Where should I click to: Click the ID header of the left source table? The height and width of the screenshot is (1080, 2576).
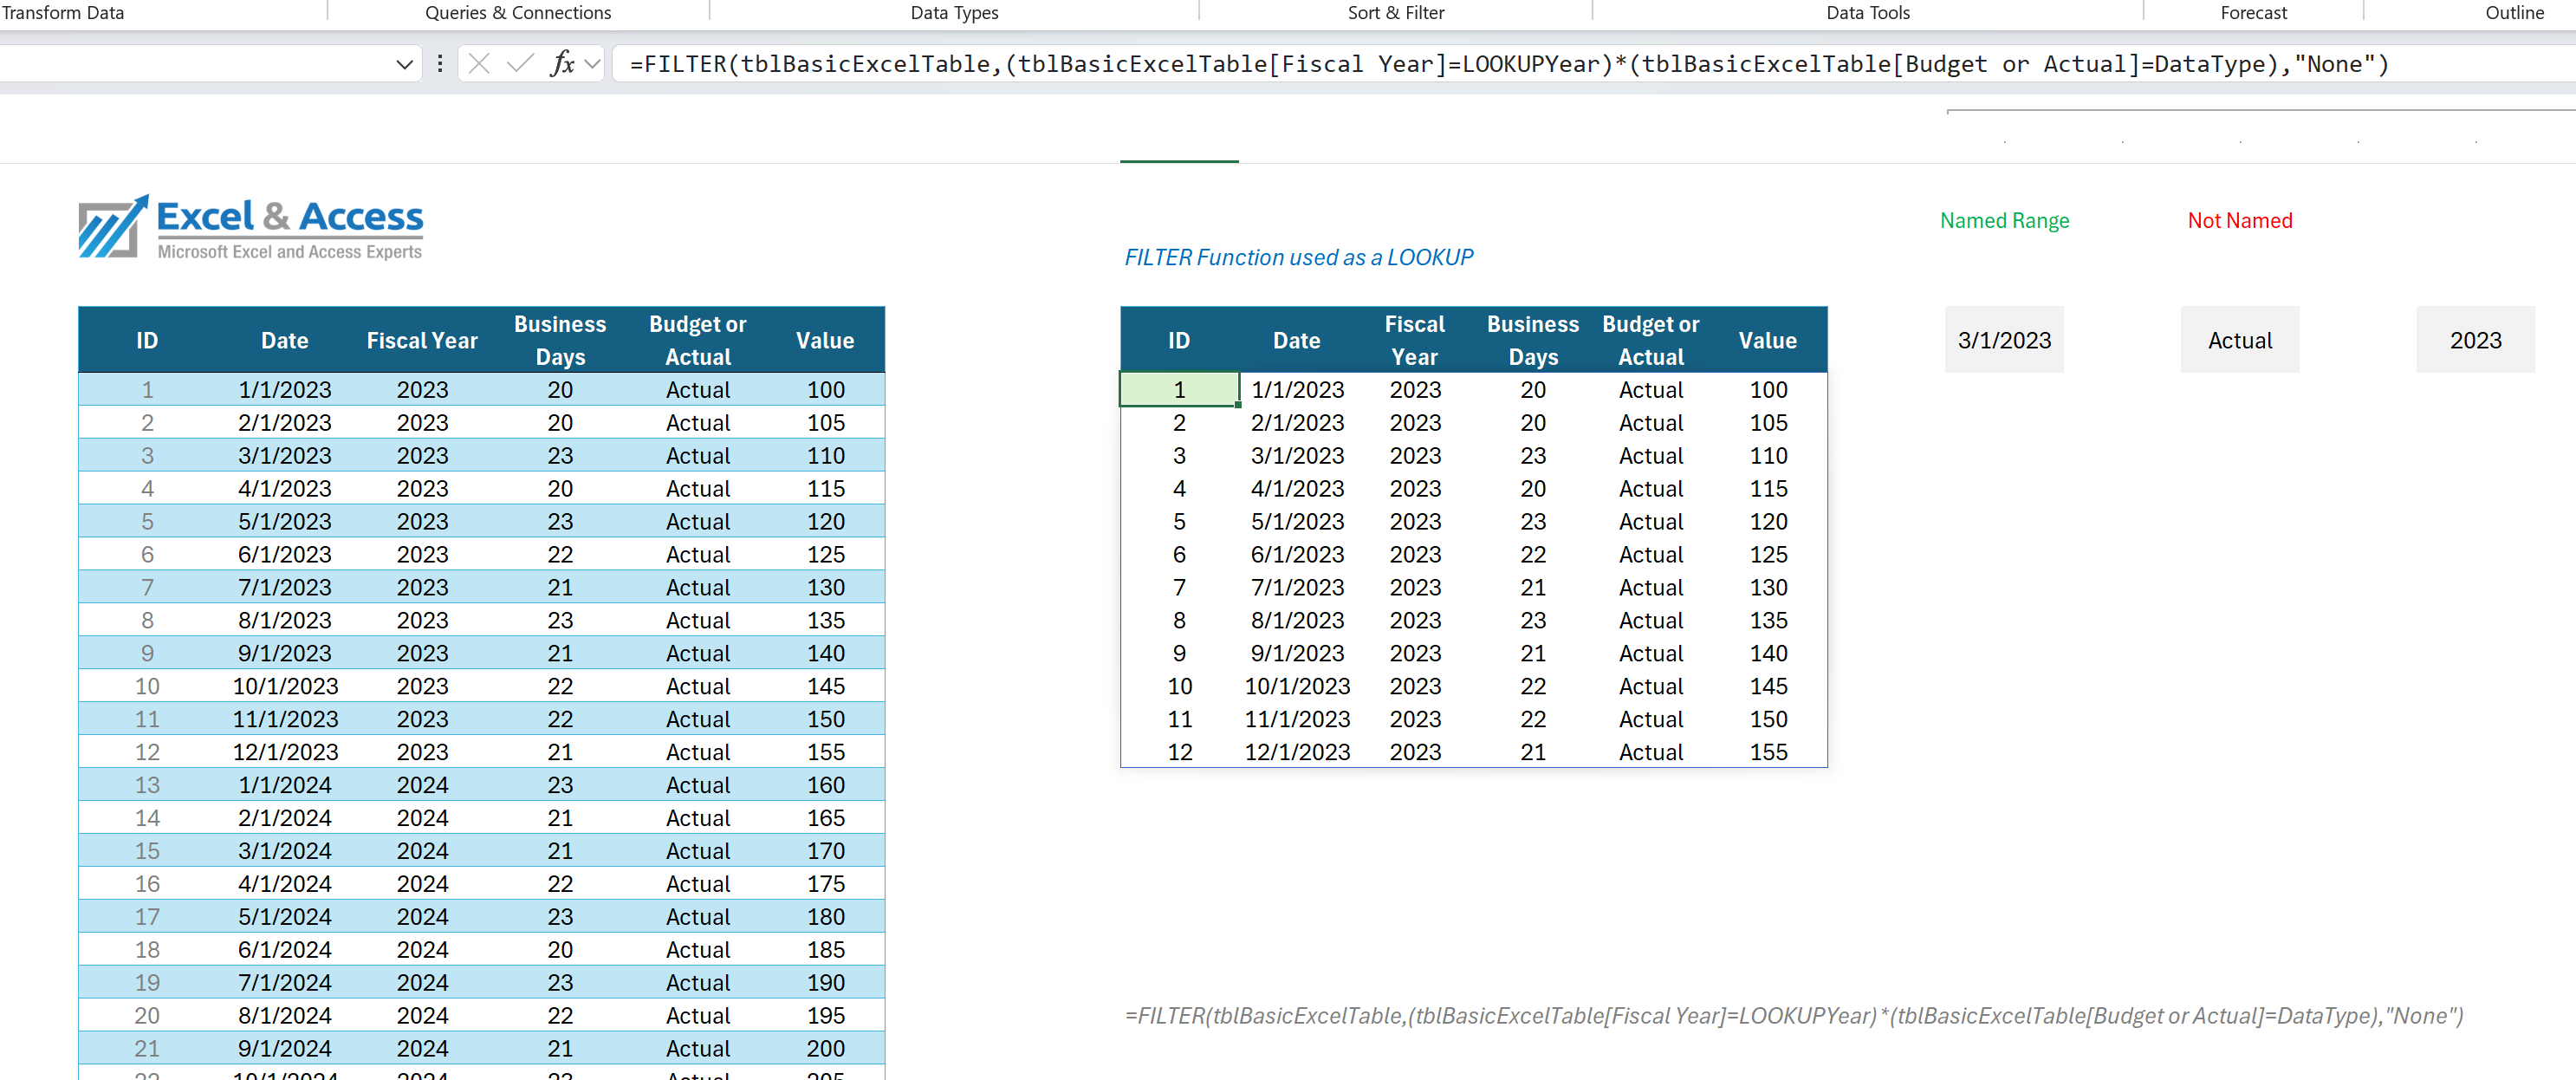[147, 340]
